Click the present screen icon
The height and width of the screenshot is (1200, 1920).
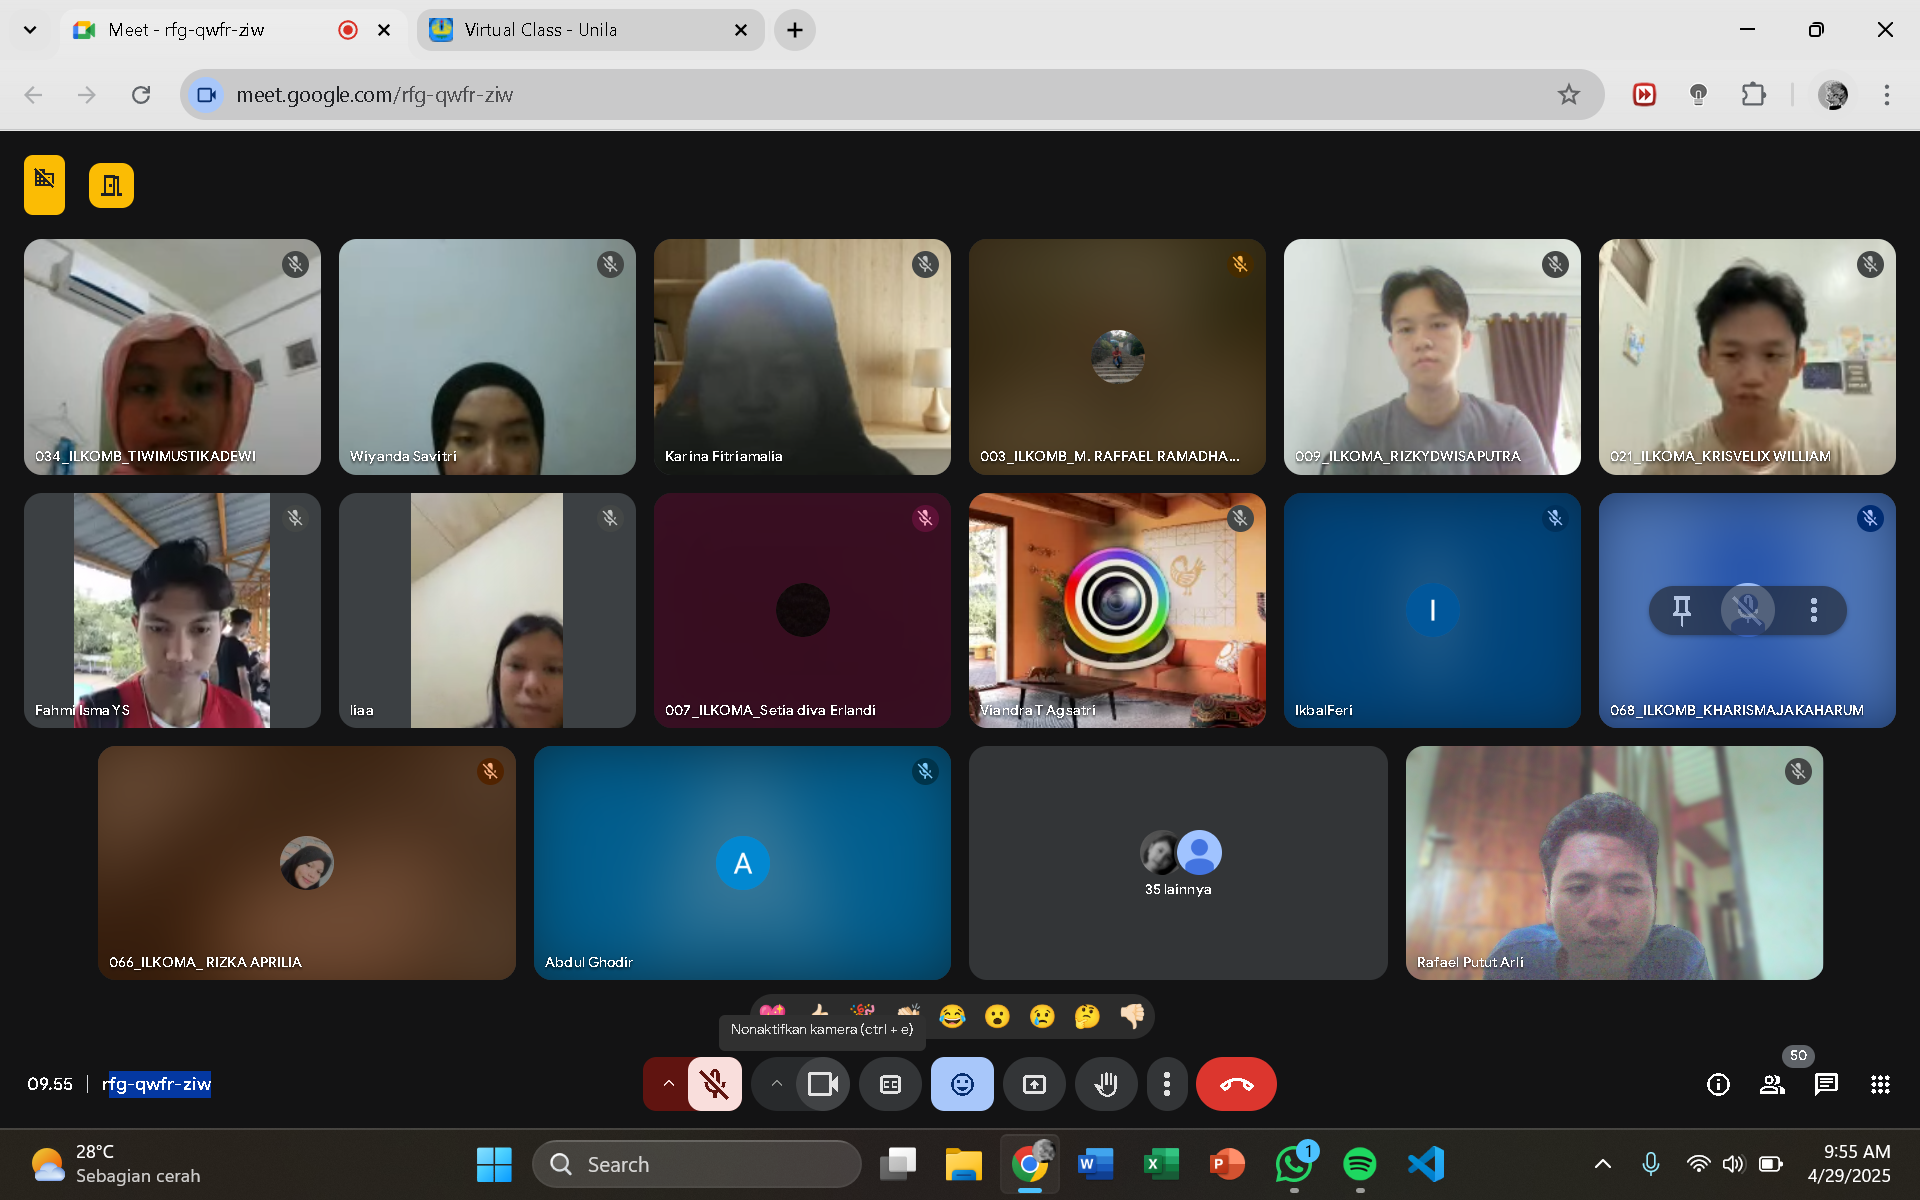click(x=1034, y=1084)
